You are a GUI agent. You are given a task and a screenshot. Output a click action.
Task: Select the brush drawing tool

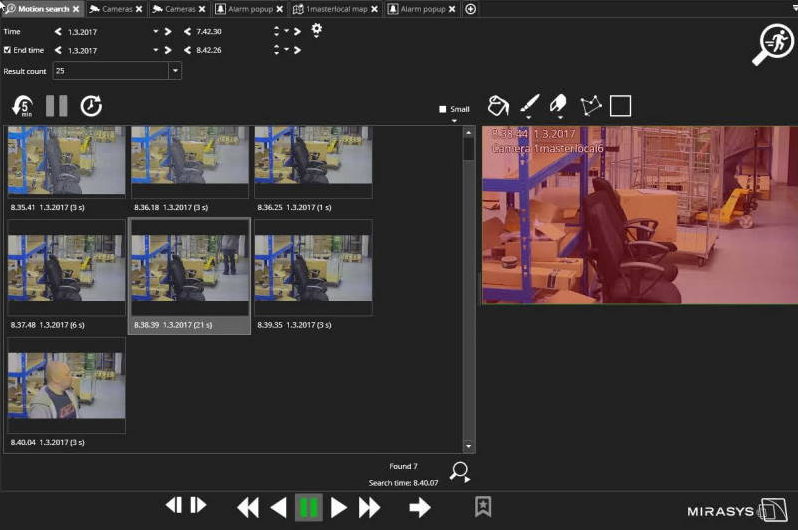point(529,104)
